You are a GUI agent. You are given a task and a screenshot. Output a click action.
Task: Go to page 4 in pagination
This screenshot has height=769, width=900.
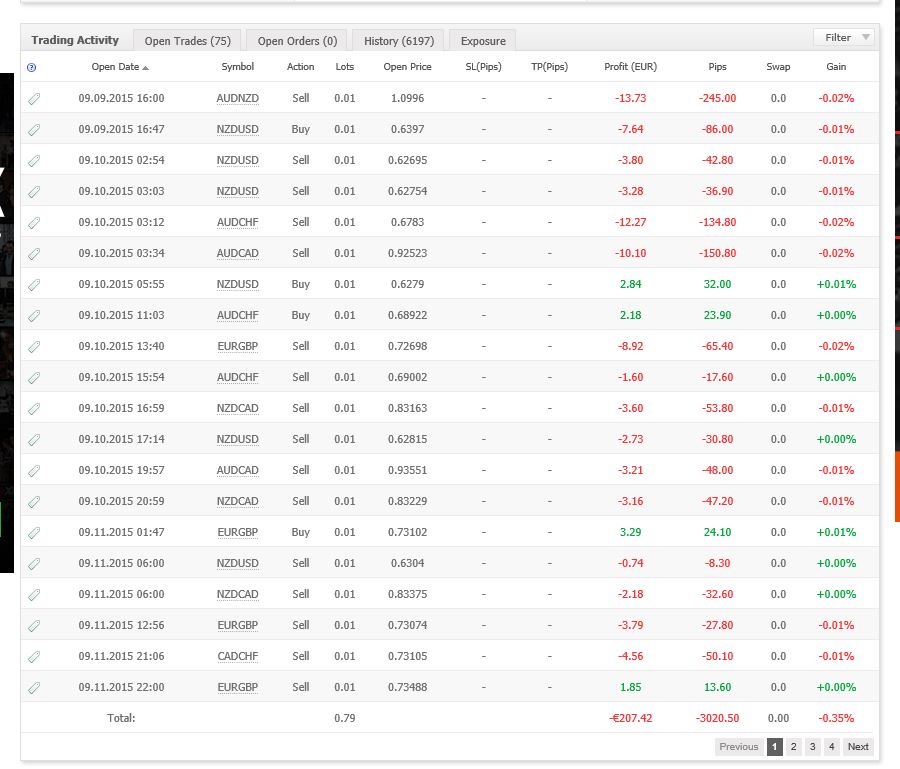[831, 747]
